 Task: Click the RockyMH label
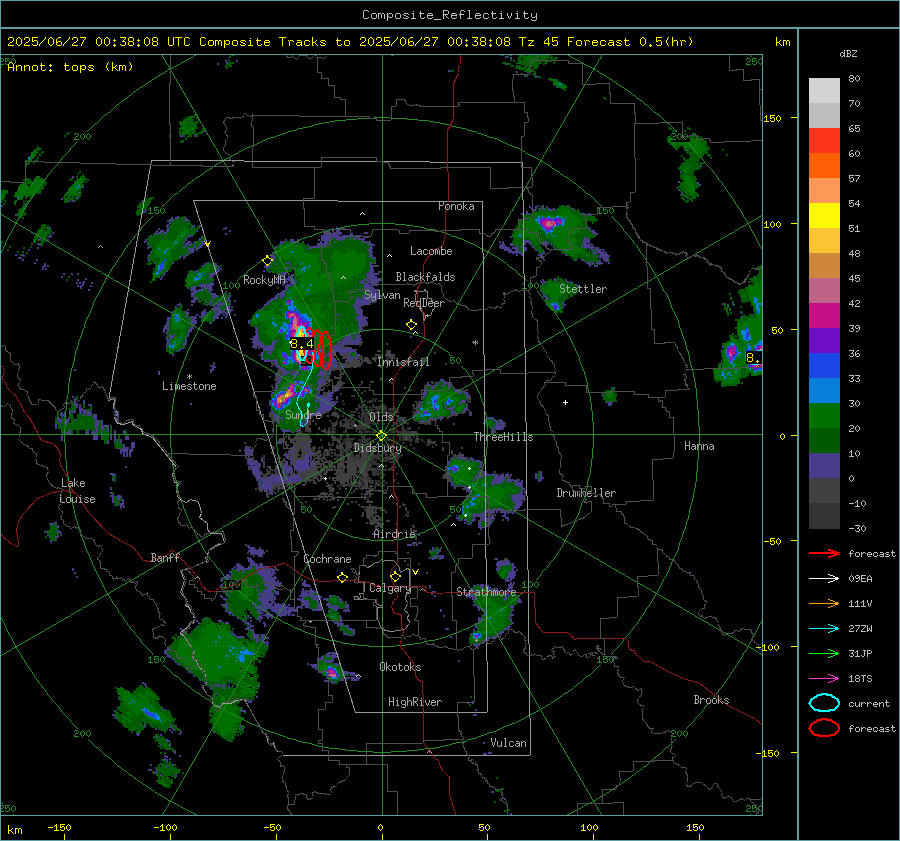[264, 280]
